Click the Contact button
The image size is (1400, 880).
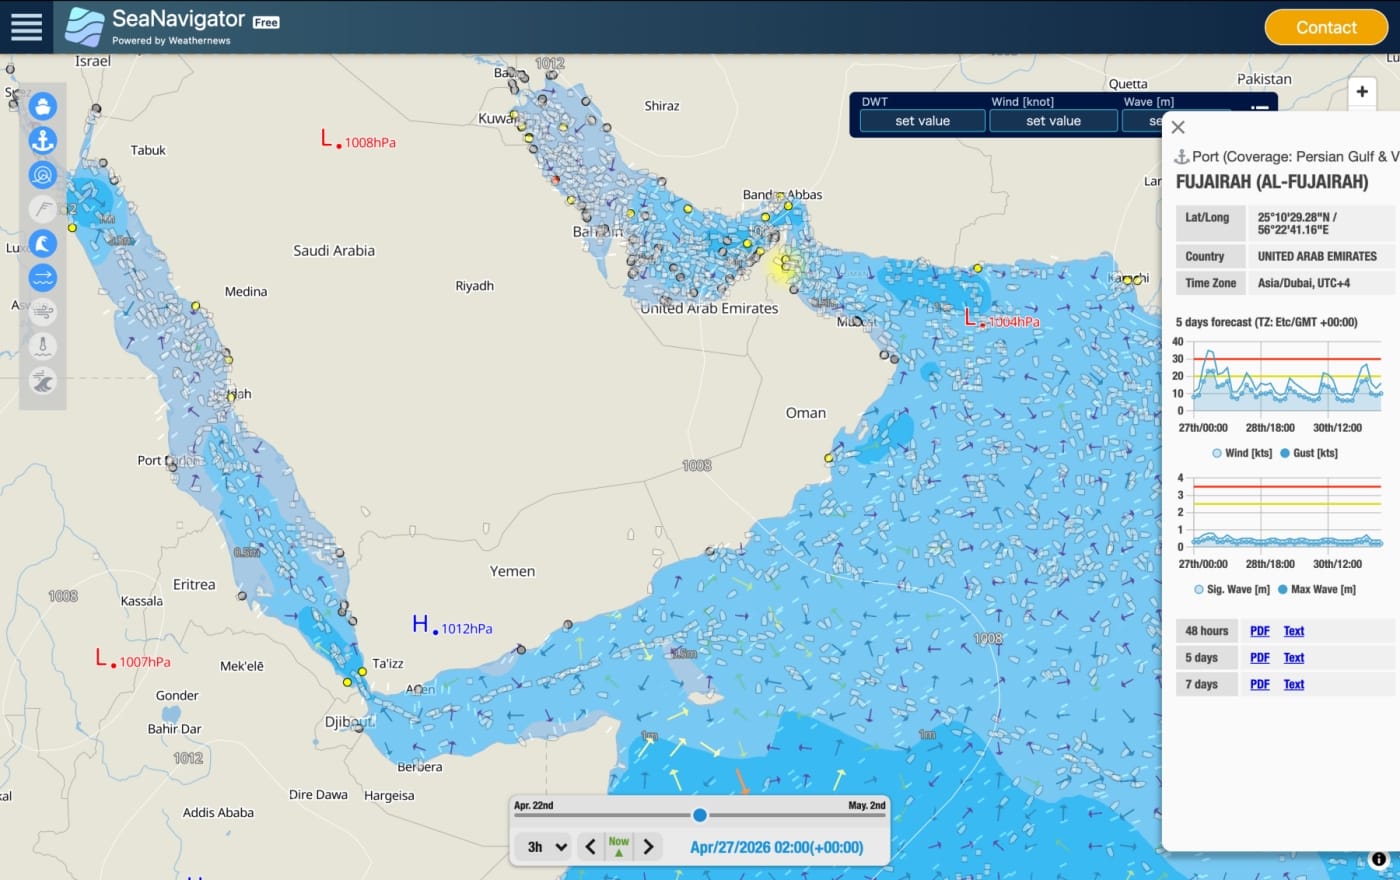[1326, 27]
